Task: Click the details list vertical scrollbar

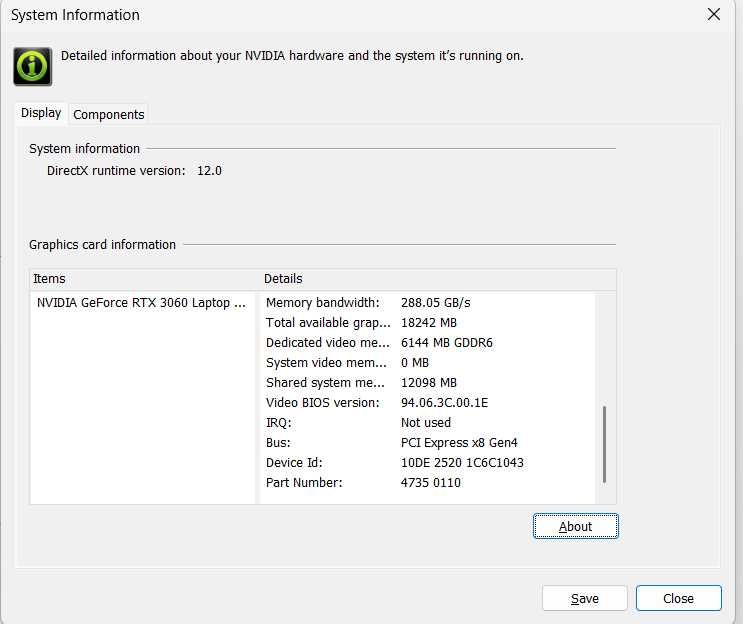Action: (605, 444)
